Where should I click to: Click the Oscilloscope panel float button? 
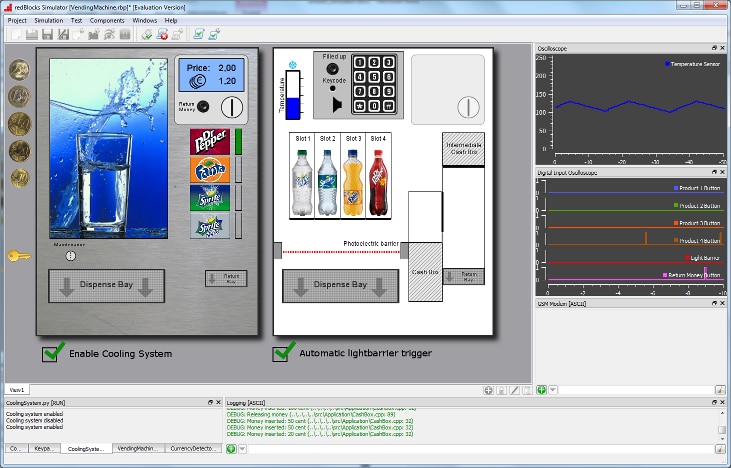pyautogui.click(x=715, y=47)
